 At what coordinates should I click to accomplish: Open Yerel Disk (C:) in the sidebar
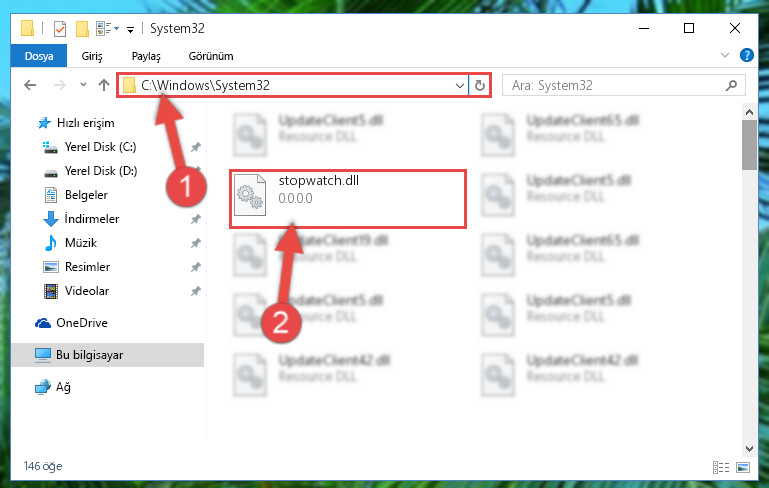tap(100, 147)
